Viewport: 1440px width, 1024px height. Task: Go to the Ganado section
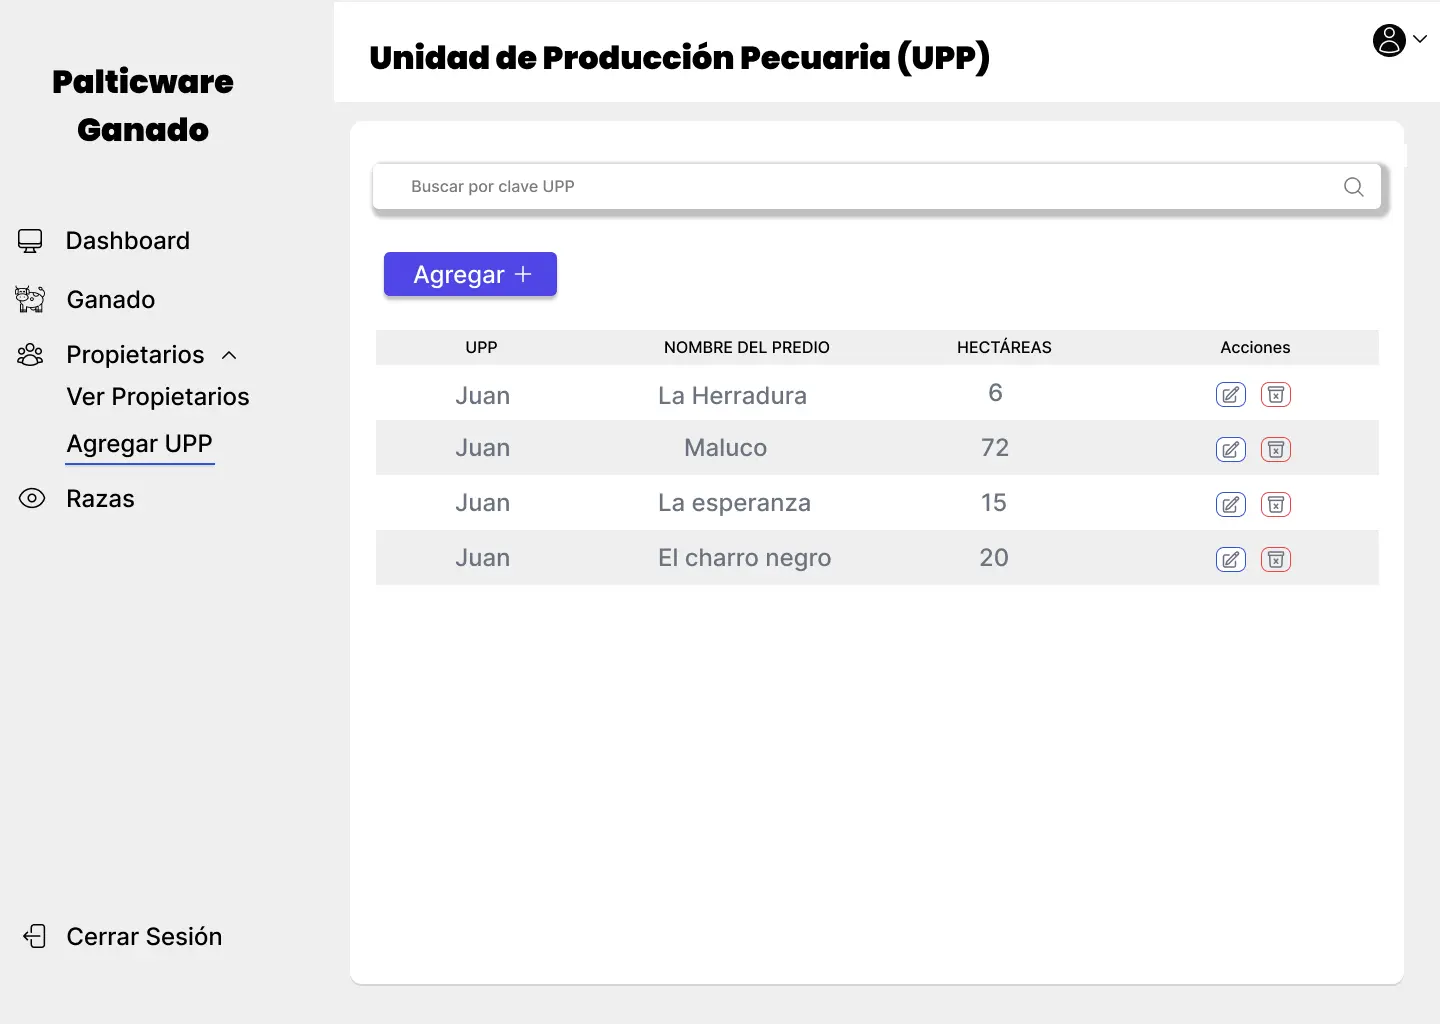click(x=110, y=300)
